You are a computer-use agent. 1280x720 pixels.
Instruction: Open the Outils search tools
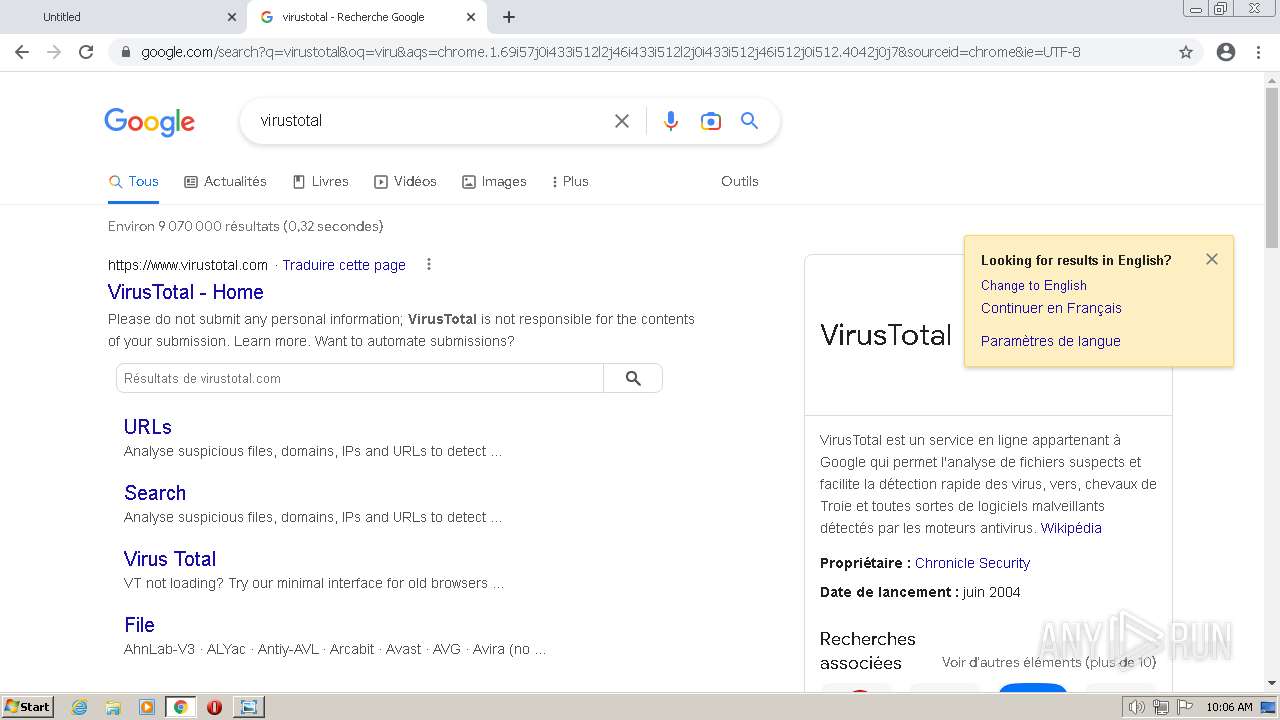[x=740, y=181]
